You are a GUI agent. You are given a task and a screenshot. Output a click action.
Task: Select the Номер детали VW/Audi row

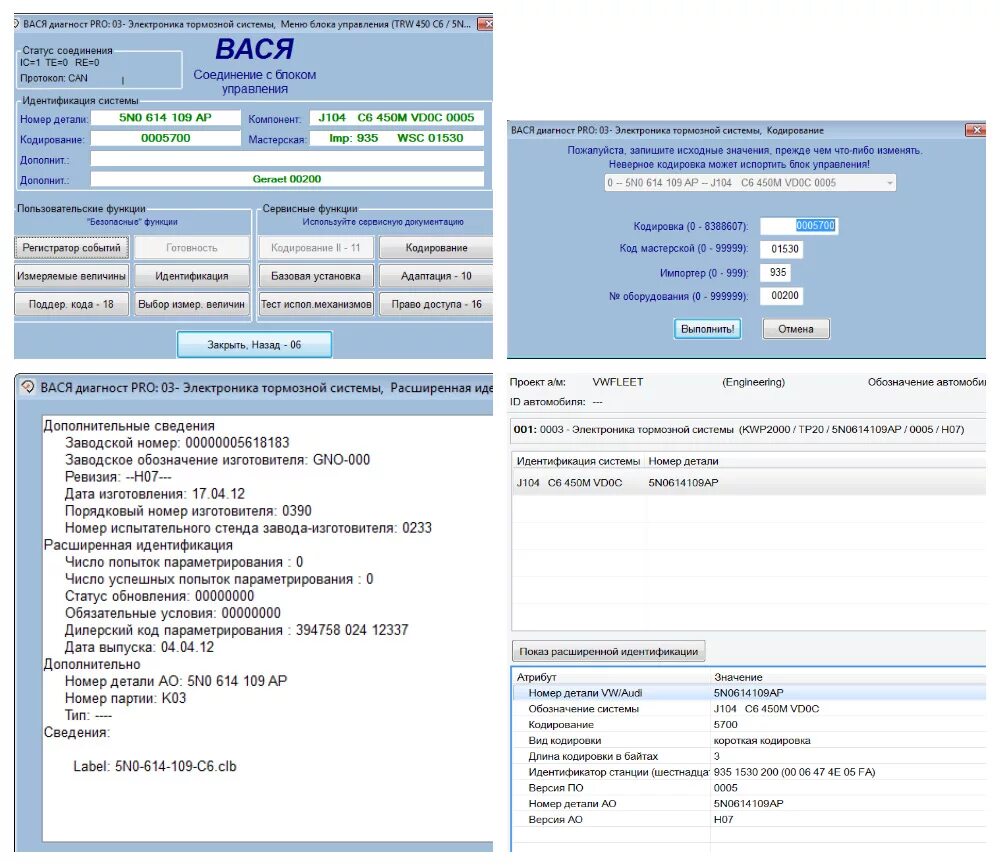click(749, 693)
